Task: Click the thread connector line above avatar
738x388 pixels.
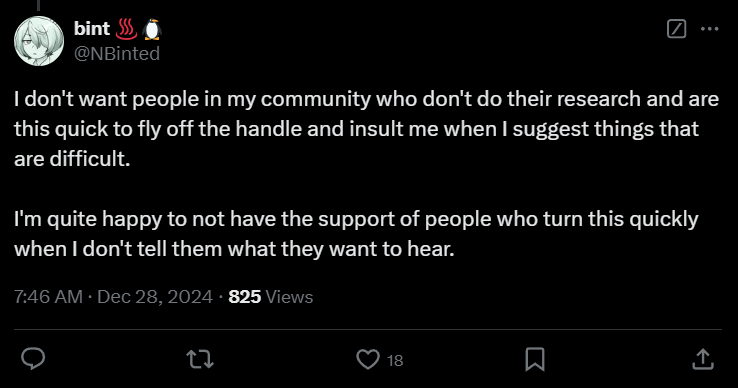Action: pyautogui.click(x=39, y=5)
